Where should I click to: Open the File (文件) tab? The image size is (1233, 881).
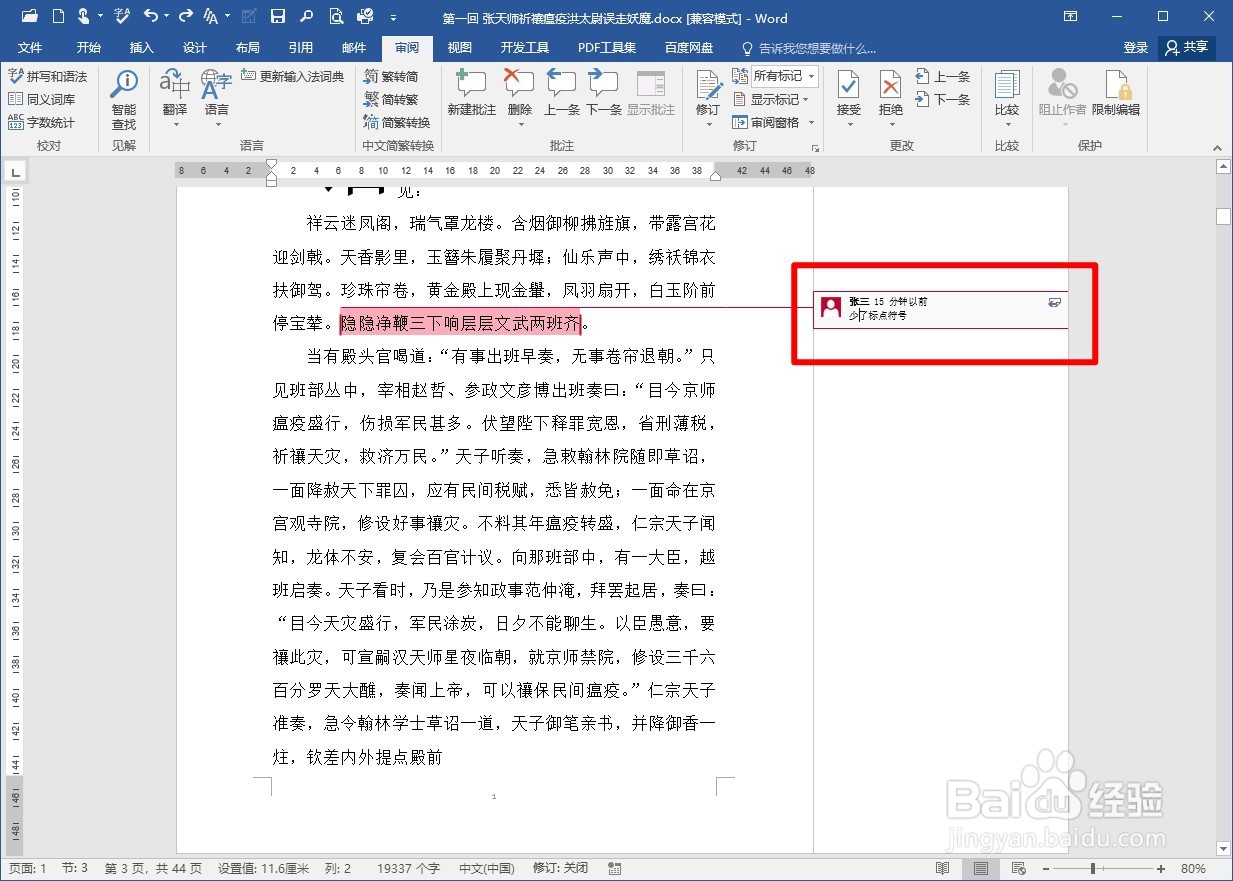(x=30, y=47)
